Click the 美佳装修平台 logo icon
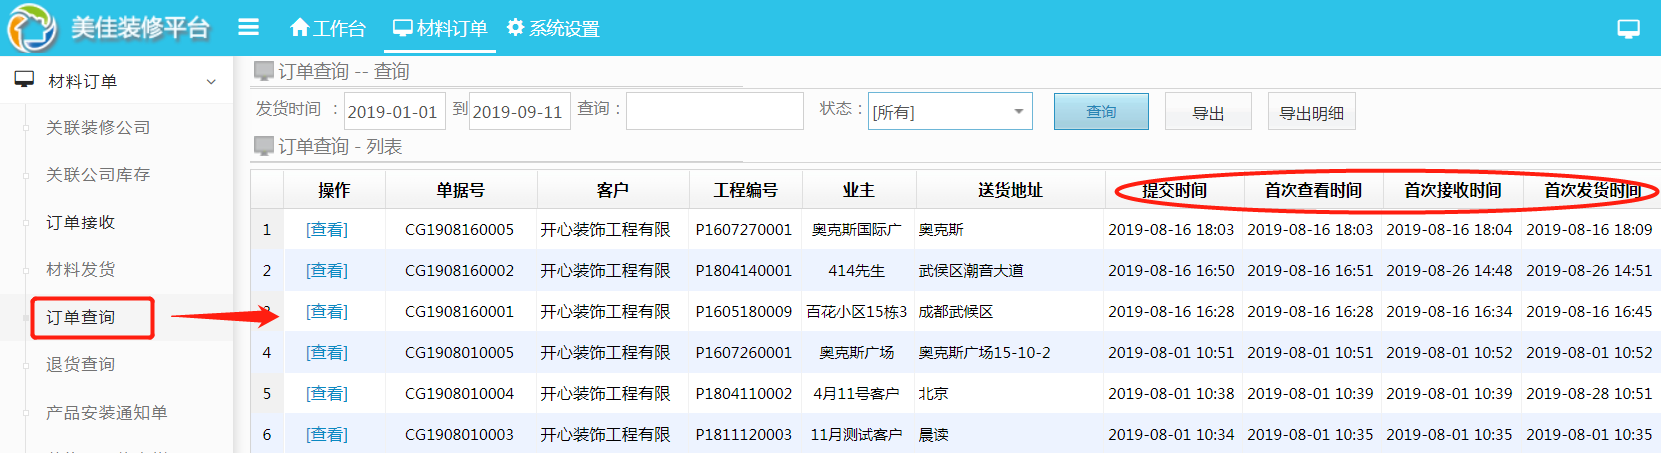The height and width of the screenshot is (453, 1661). point(32,27)
